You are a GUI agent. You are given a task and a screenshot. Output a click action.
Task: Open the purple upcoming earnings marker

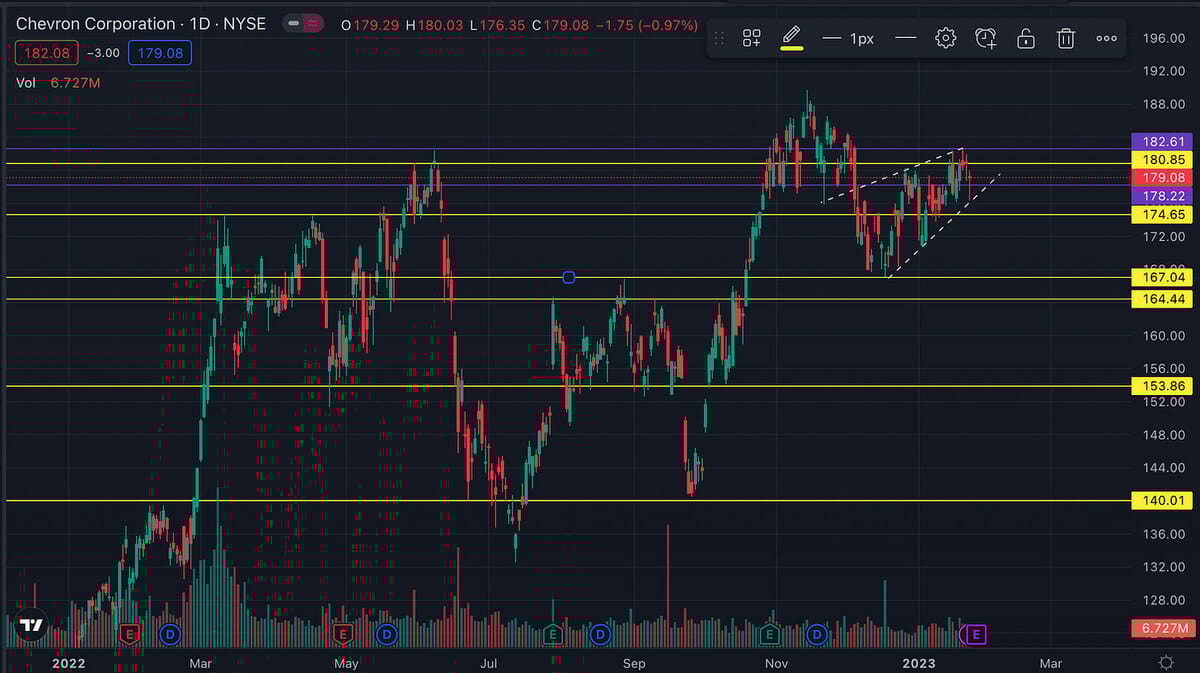pos(976,634)
